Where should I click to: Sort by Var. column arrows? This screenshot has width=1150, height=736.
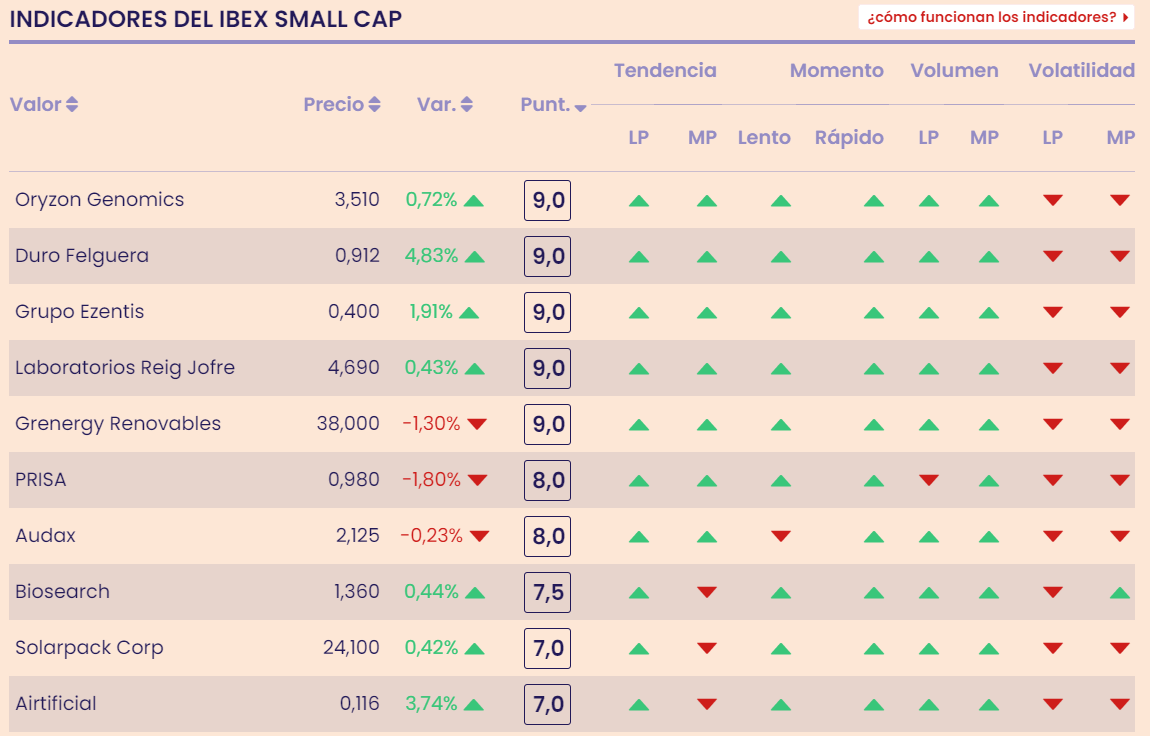[467, 105]
